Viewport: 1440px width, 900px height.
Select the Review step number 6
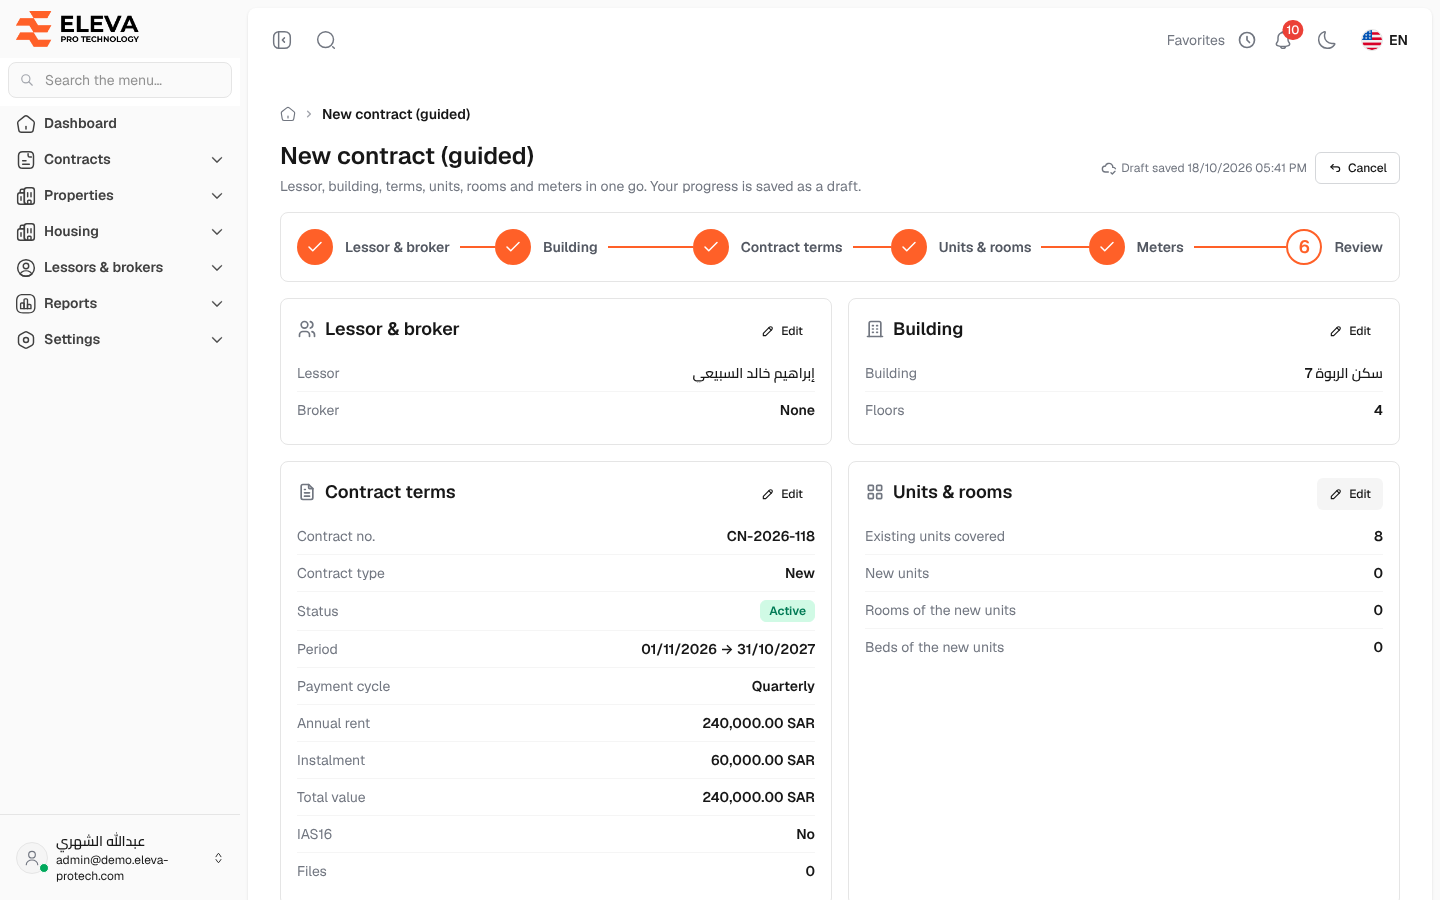click(x=1304, y=247)
